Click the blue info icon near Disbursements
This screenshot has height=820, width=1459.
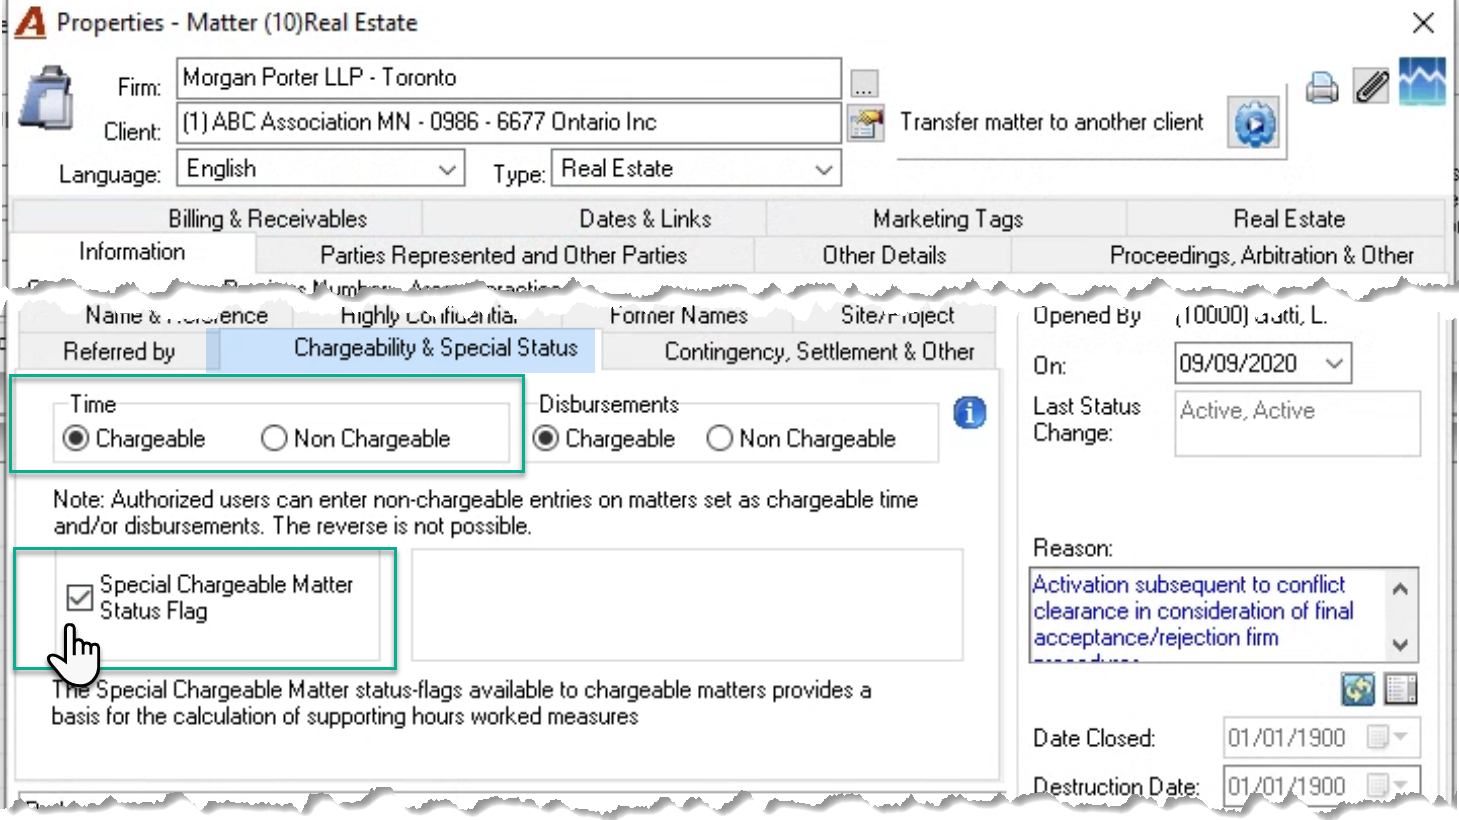pos(969,412)
